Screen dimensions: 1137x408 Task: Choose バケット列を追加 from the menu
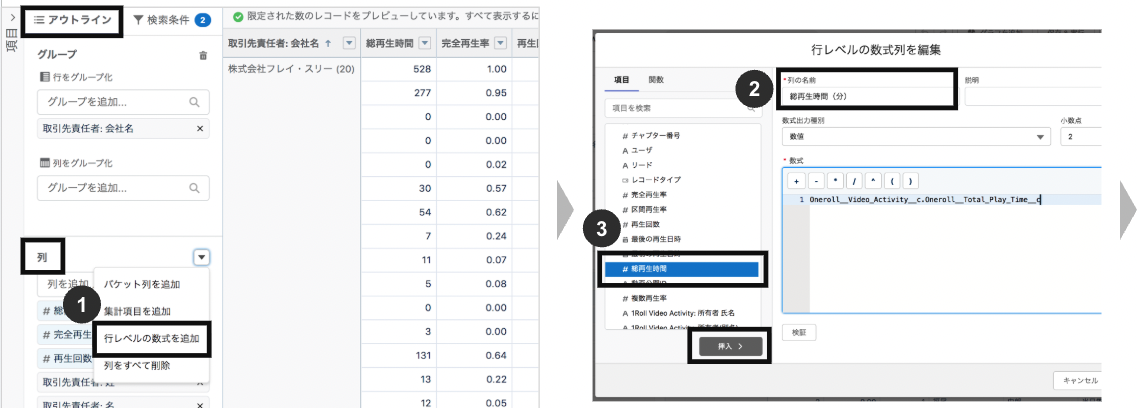coord(141,284)
